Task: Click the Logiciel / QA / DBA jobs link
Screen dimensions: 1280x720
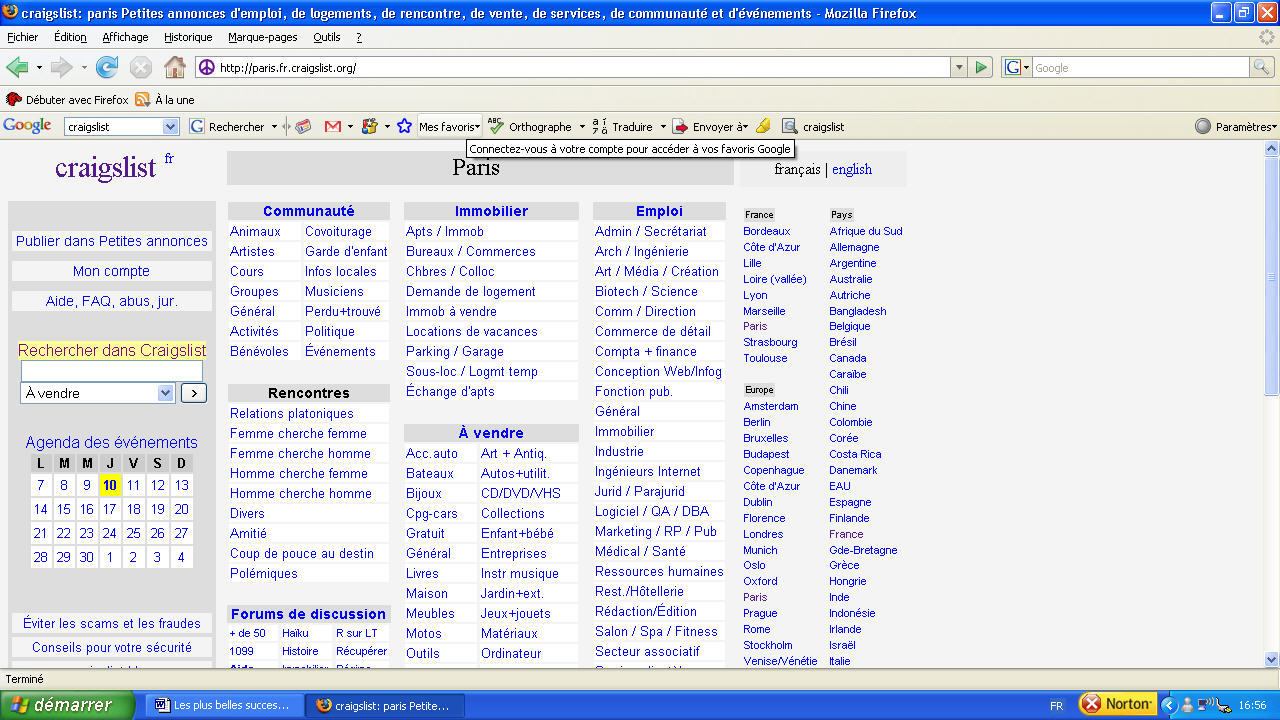Action: click(x=652, y=511)
